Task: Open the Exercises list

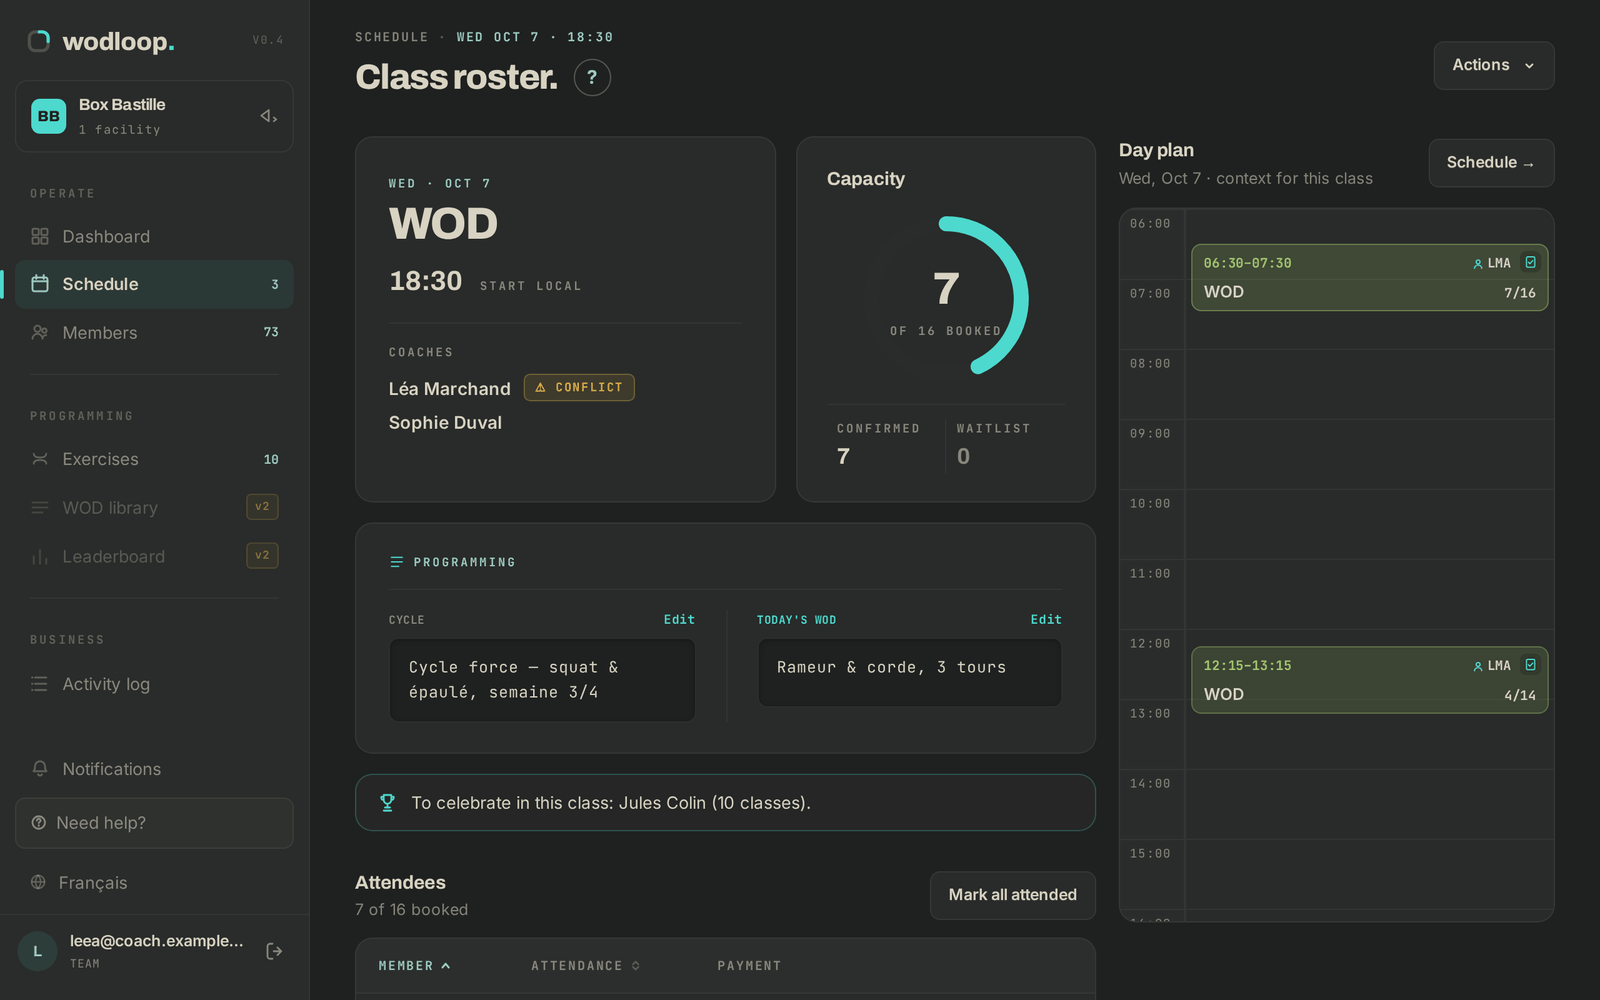Action: pyautogui.click(x=154, y=459)
